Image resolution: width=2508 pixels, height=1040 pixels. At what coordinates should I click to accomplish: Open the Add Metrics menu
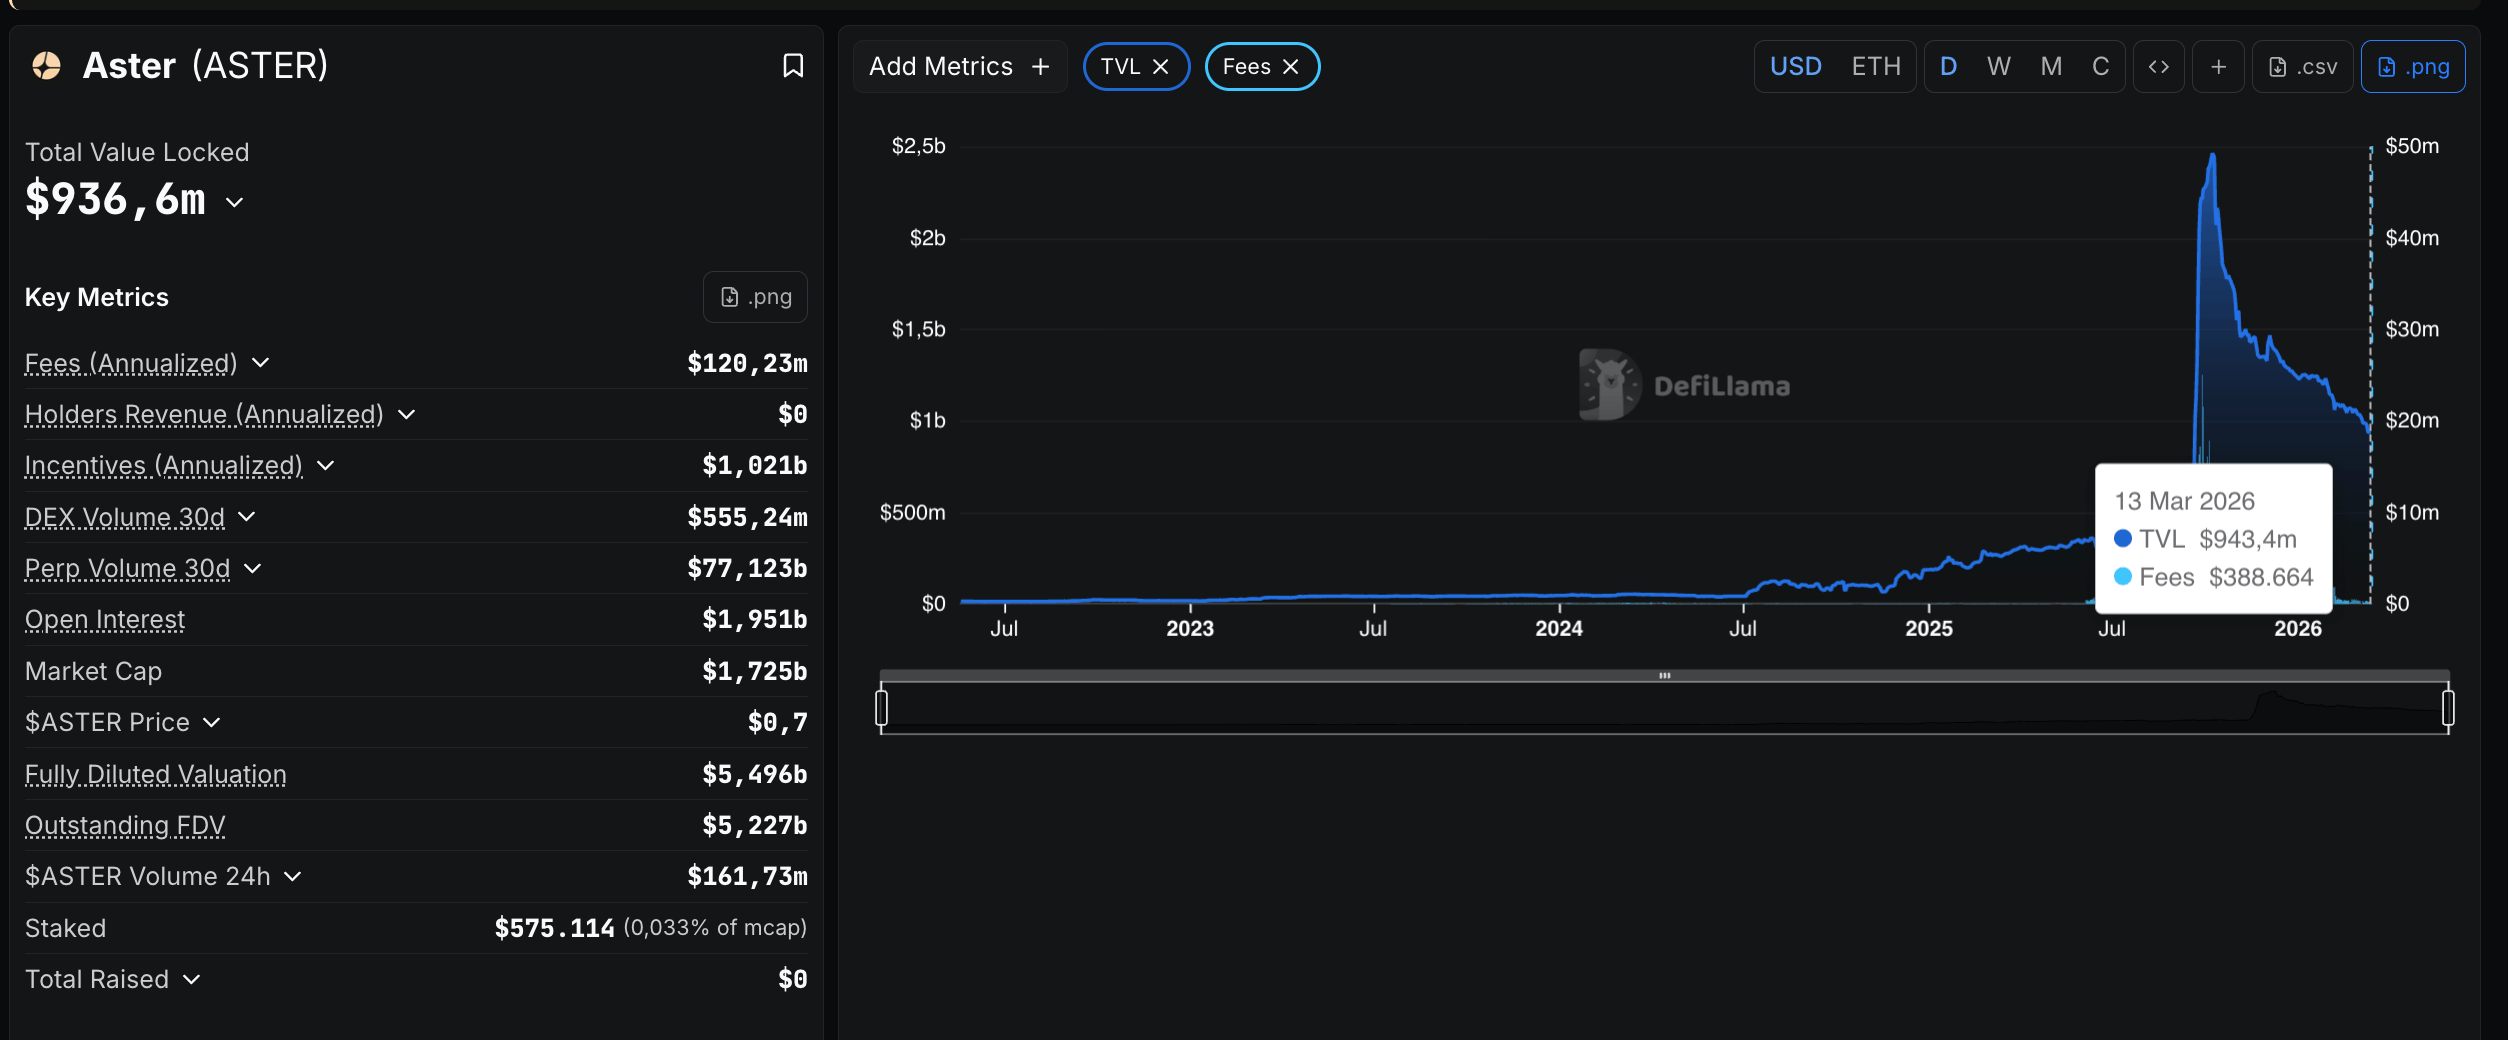(960, 67)
